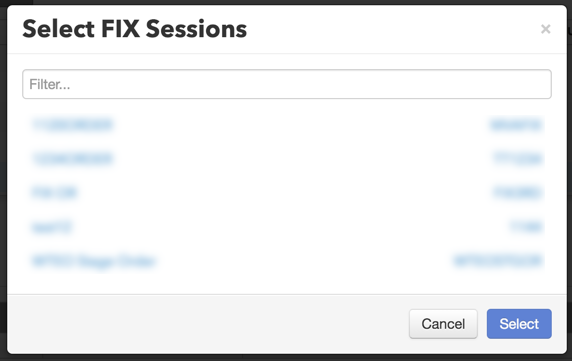Click the dark backdrop above the dialog

(x=286, y=2)
